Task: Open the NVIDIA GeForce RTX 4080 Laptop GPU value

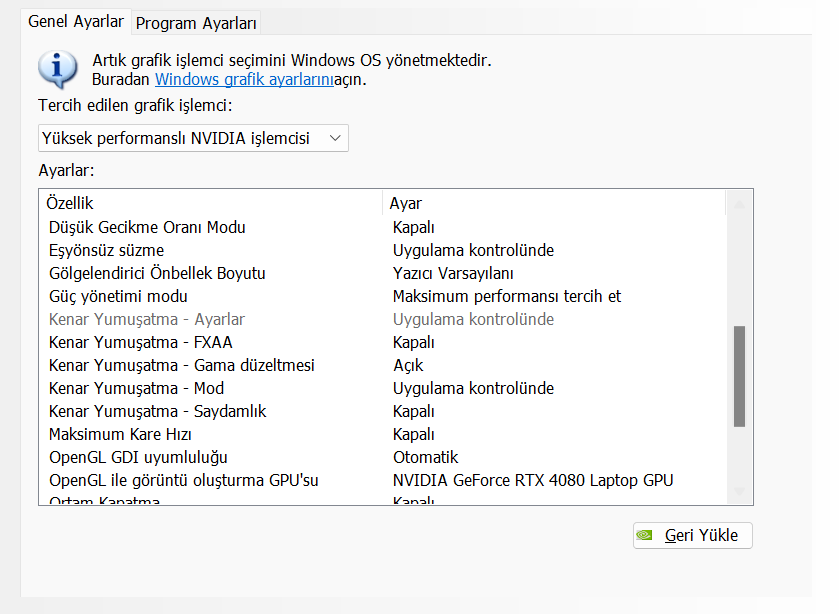Action: [533, 480]
